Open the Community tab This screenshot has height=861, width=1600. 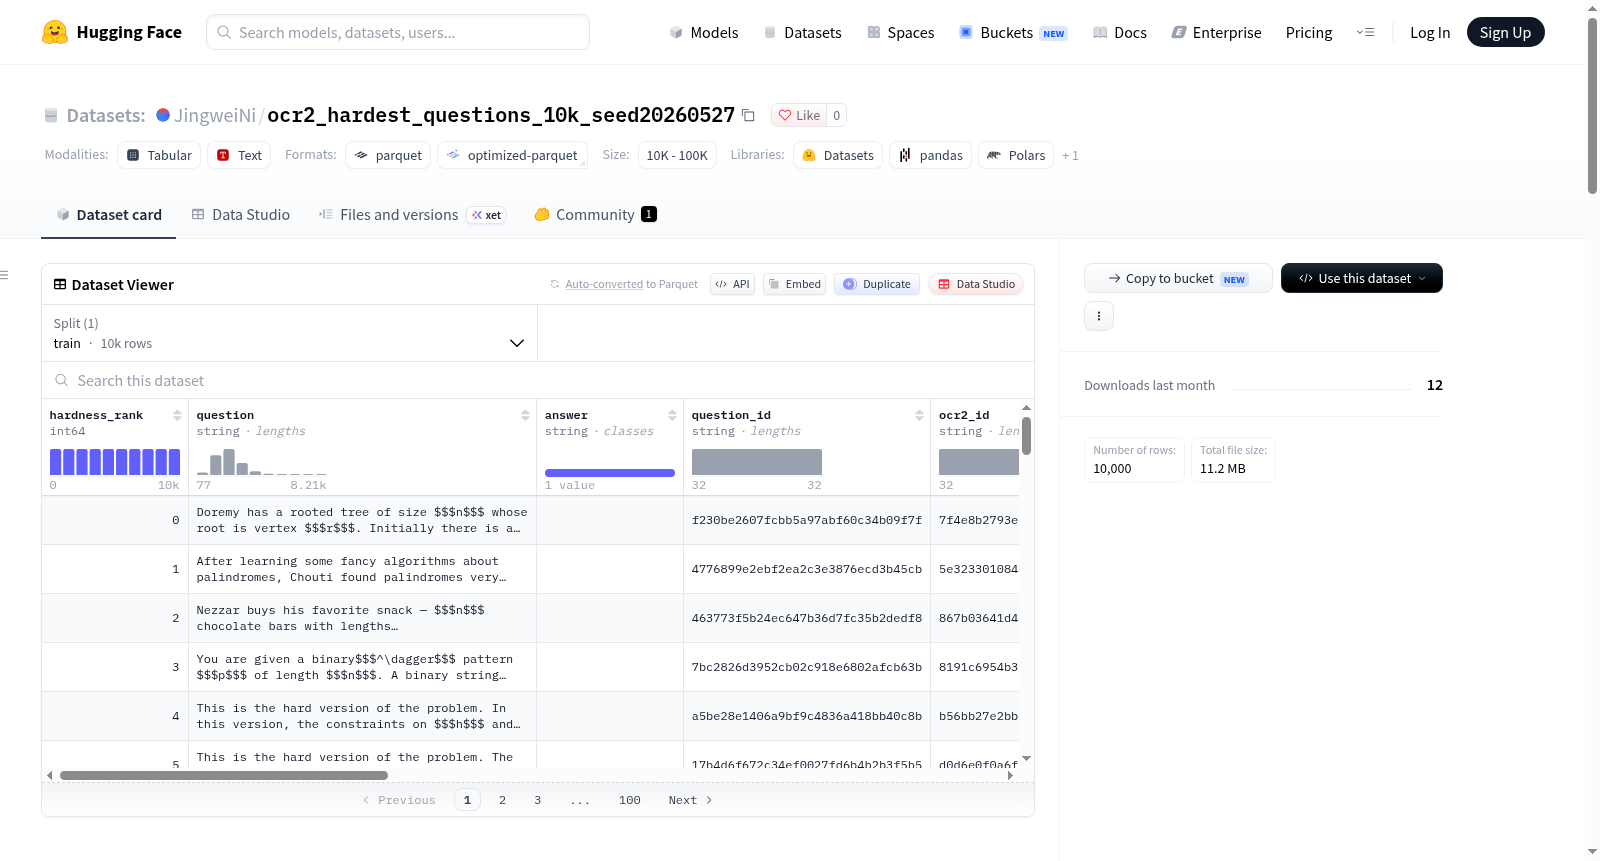tap(595, 215)
